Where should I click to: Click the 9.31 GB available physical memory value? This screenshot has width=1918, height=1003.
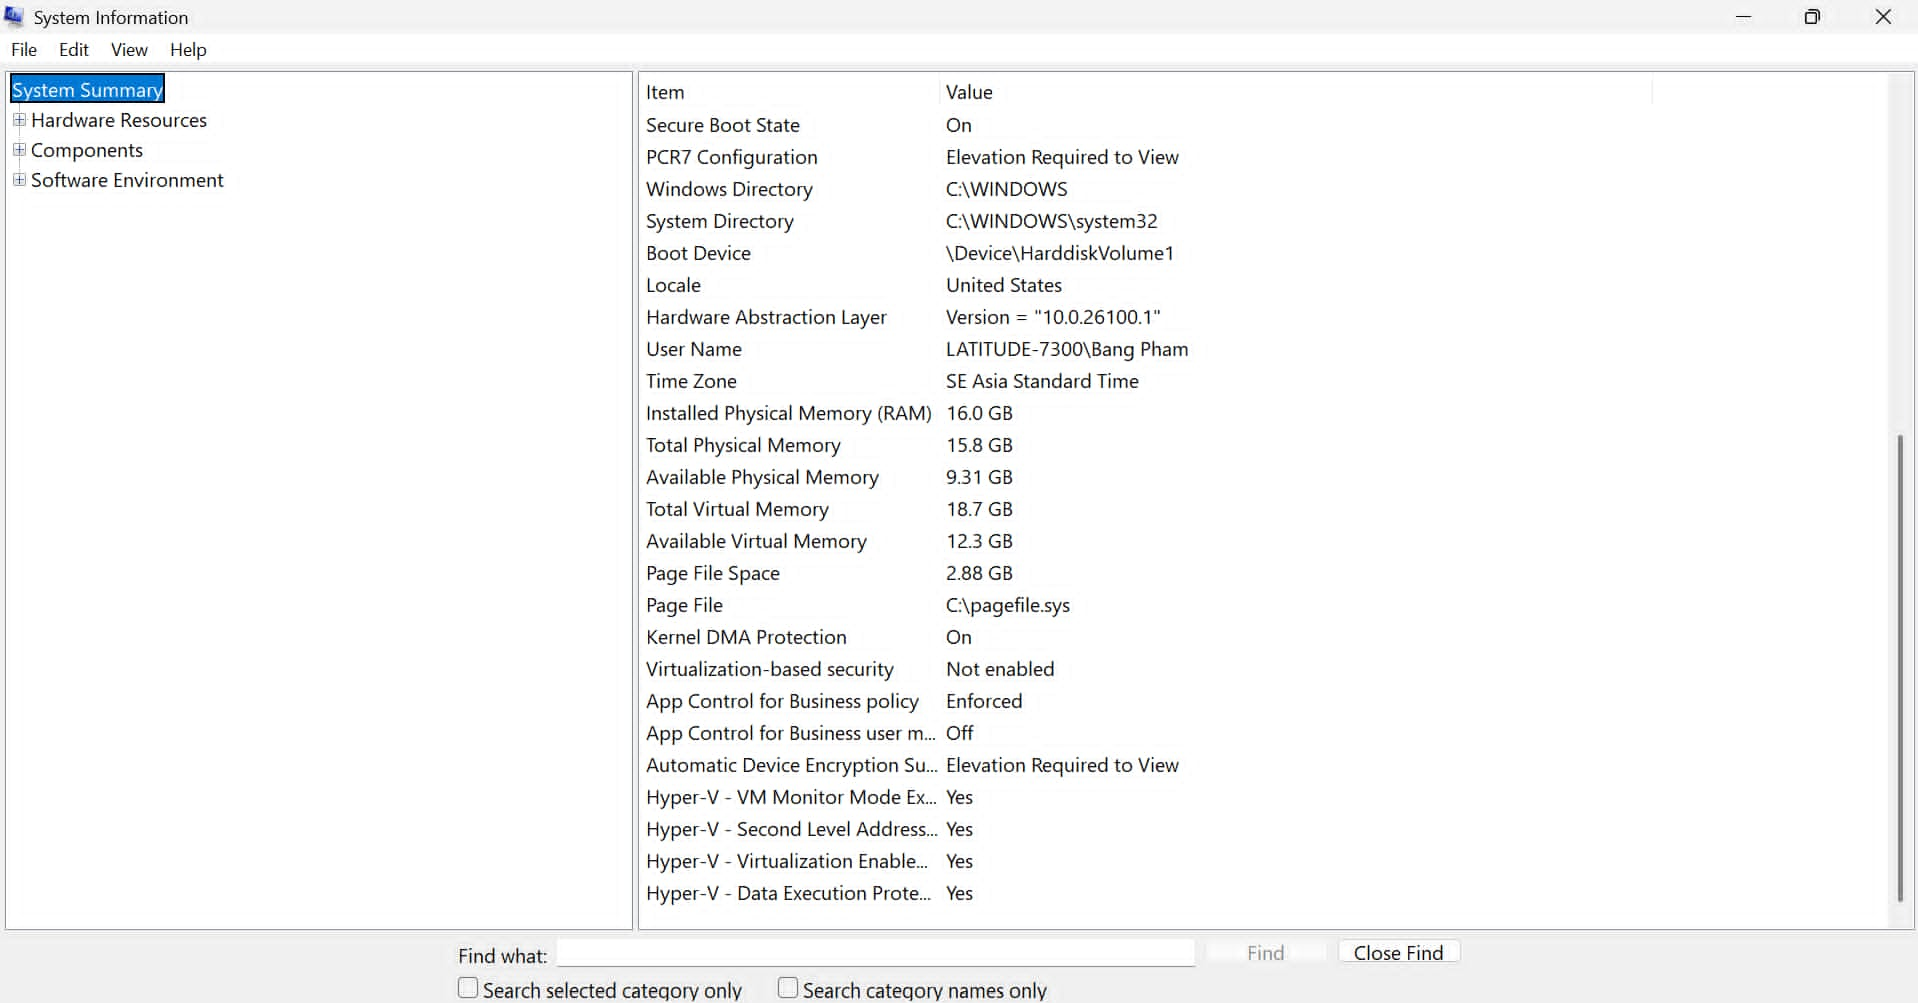click(979, 477)
